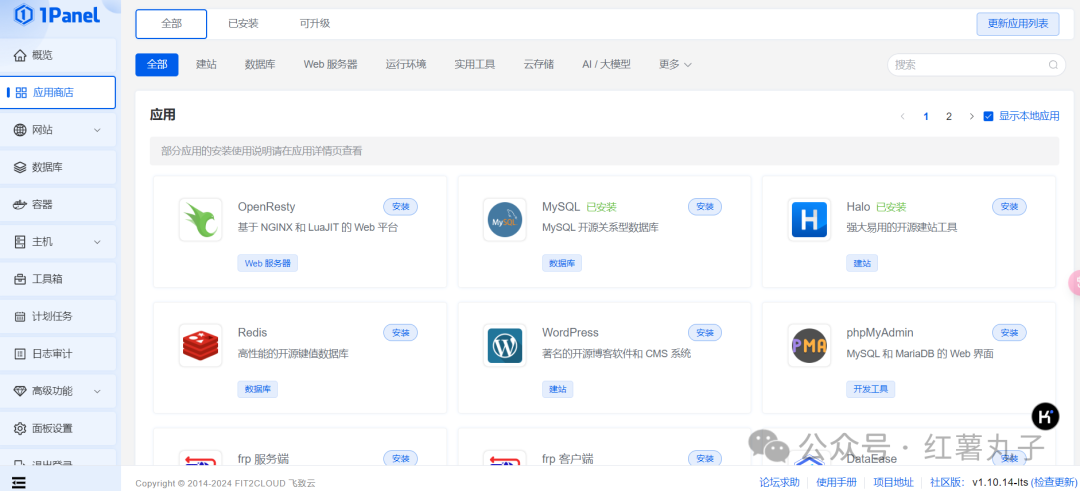The width and height of the screenshot is (1080, 491).
Task: Select the blue 全部 category filter
Action: point(157,64)
